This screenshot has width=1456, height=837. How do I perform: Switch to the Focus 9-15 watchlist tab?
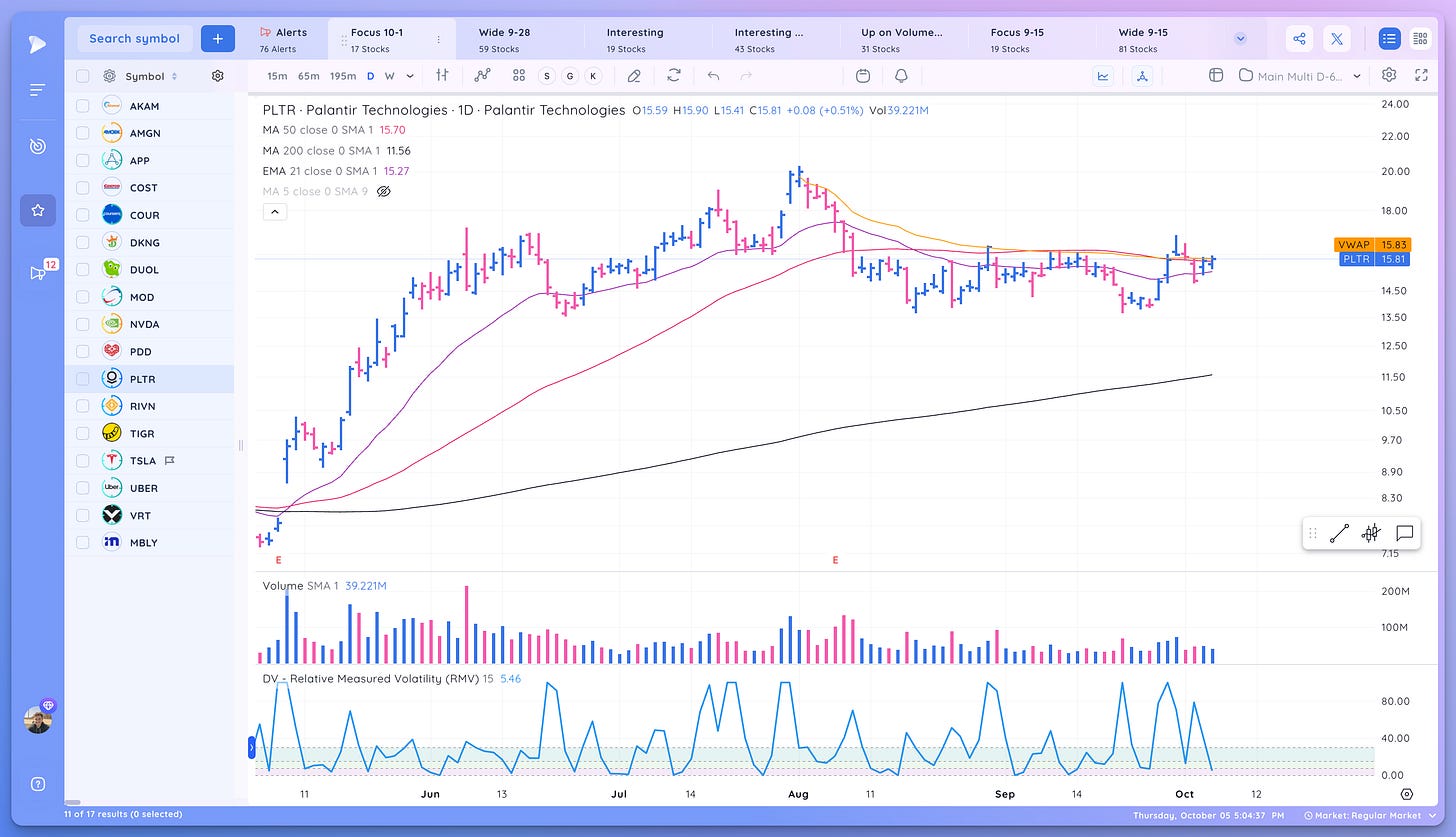[1030, 39]
